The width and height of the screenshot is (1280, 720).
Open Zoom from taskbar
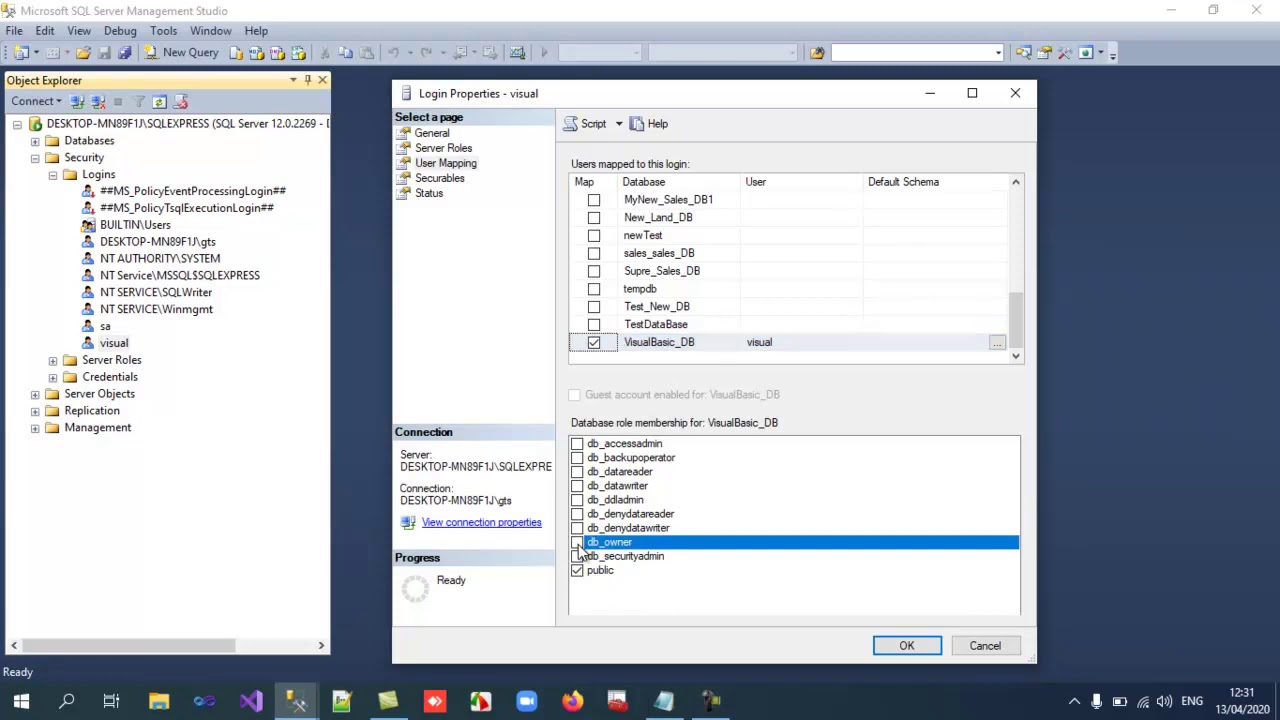coord(527,700)
